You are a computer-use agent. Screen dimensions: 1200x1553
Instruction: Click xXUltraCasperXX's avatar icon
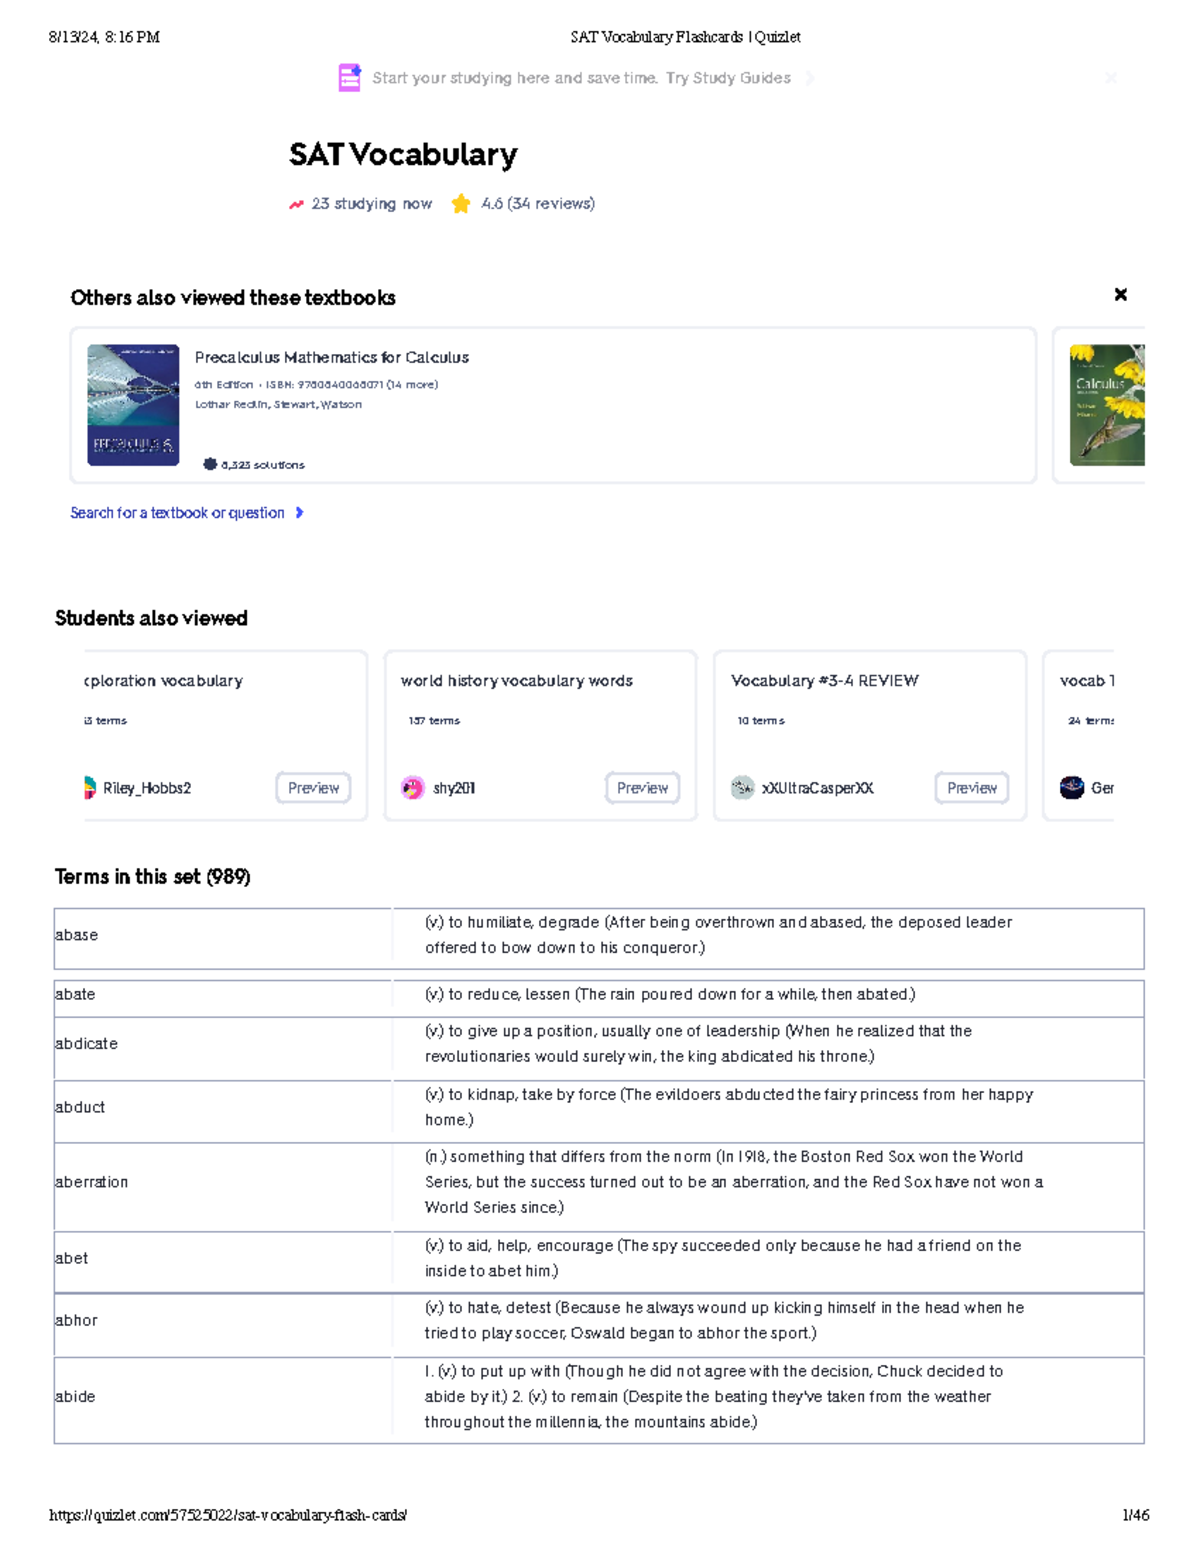pos(743,788)
